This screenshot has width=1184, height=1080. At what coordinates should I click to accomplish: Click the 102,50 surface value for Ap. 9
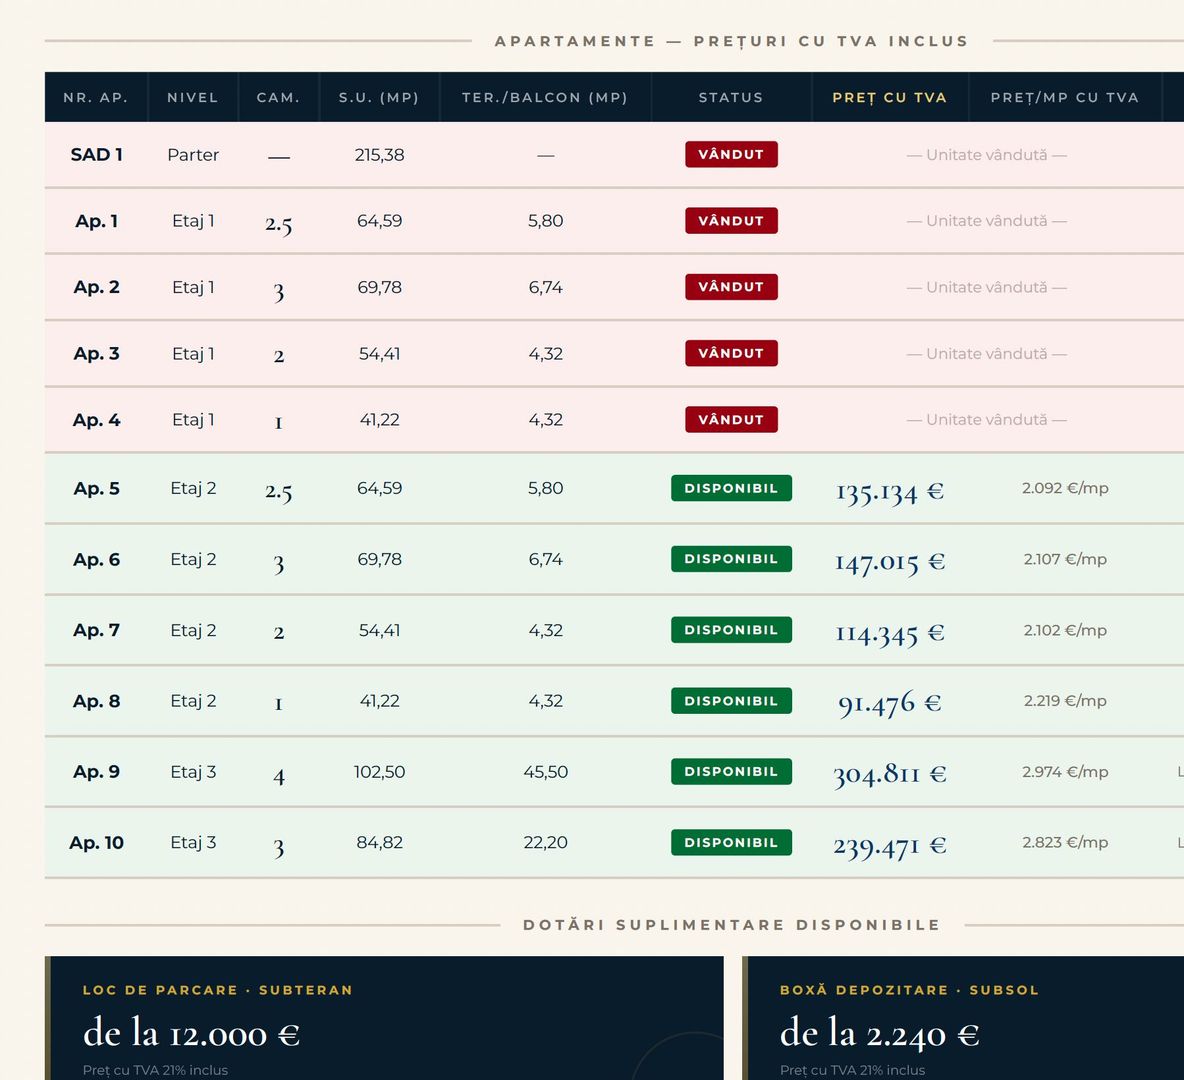tap(379, 772)
